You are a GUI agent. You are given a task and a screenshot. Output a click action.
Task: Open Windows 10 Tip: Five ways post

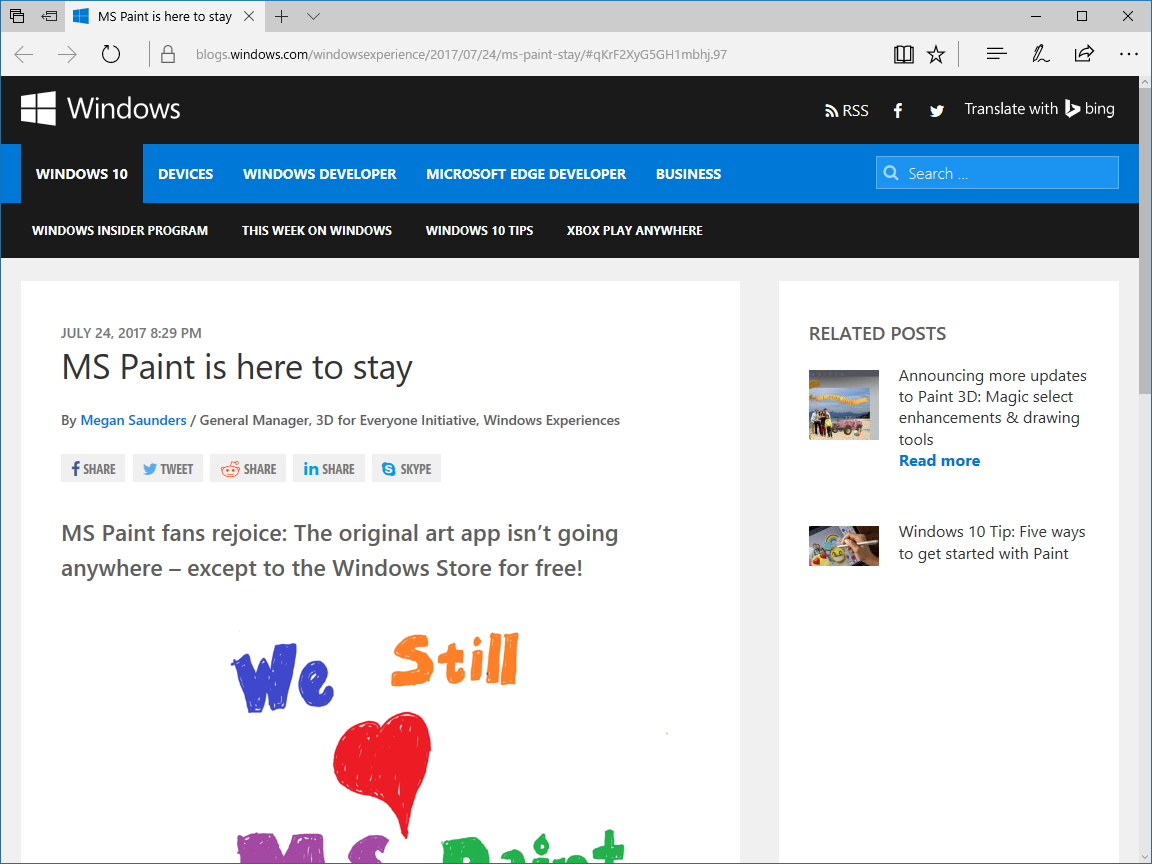pos(991,542)
